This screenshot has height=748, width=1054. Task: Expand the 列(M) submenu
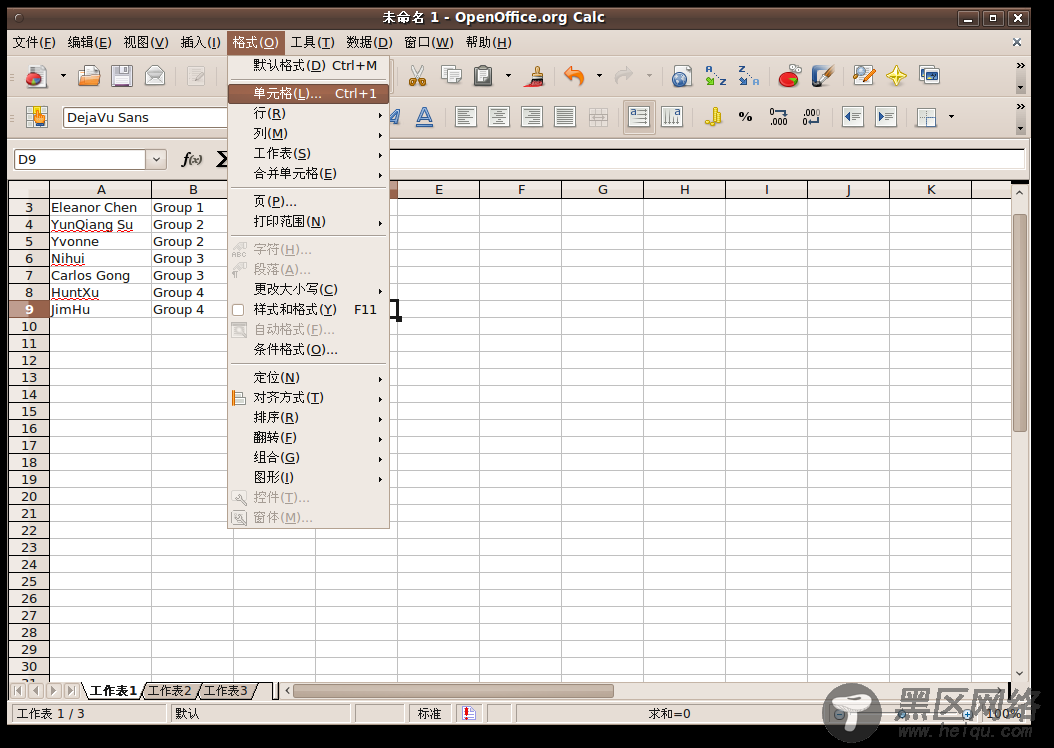[x=309, y=134]
